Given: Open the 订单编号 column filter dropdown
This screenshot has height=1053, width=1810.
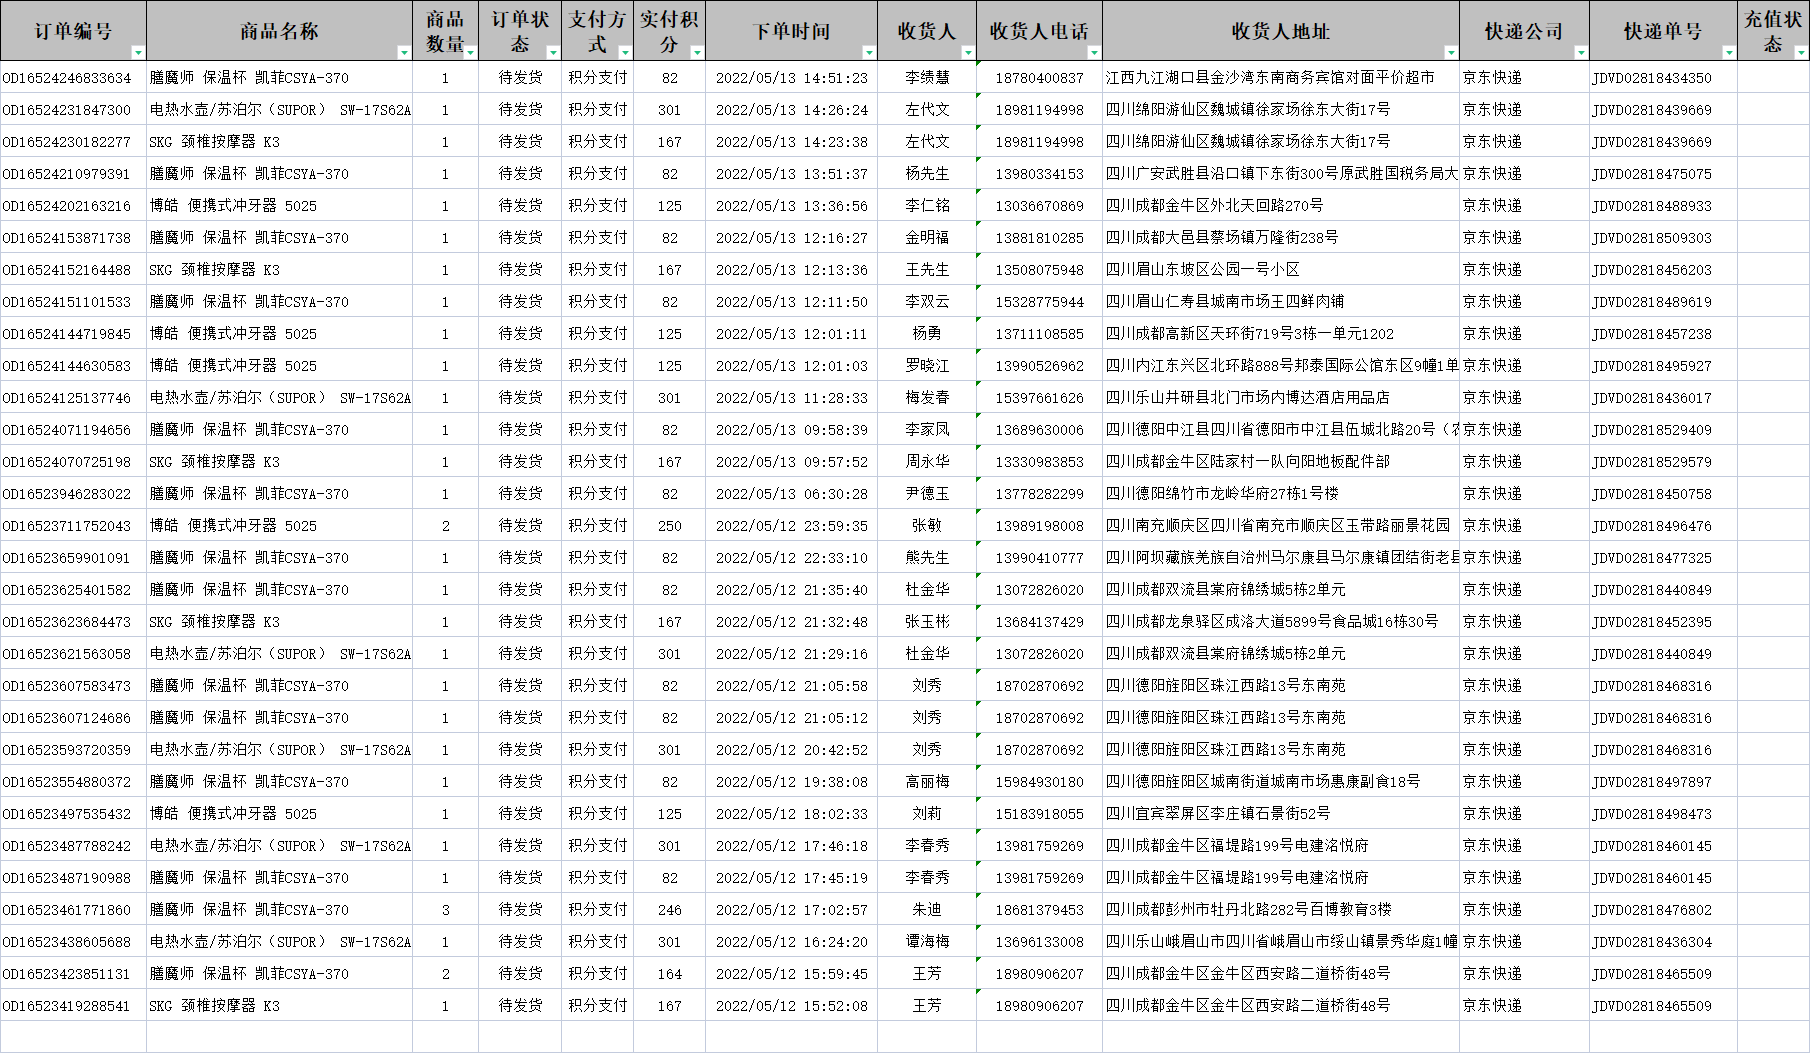Looking at the screenshot, I should [138, 52].
